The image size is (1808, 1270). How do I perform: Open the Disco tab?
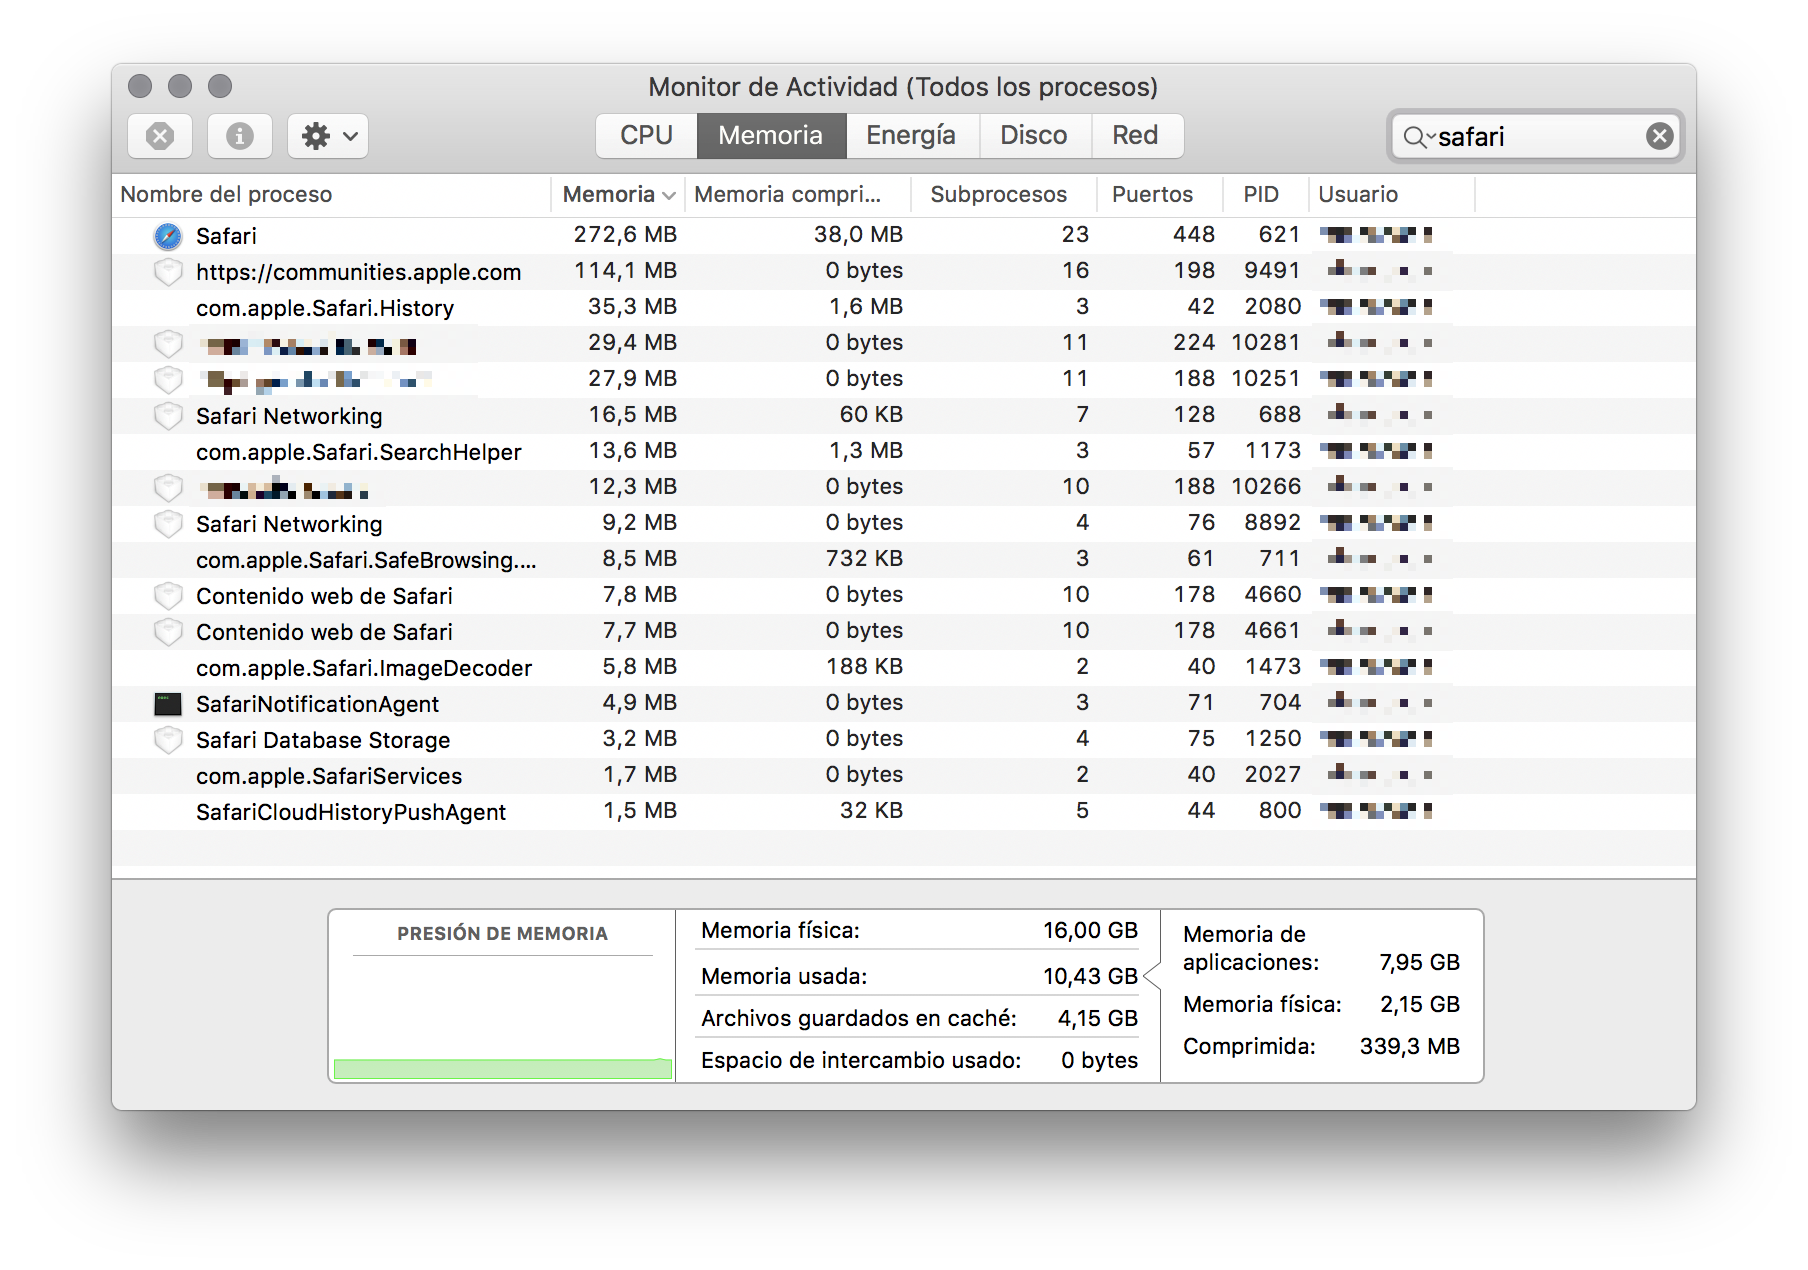[1033, 136]
